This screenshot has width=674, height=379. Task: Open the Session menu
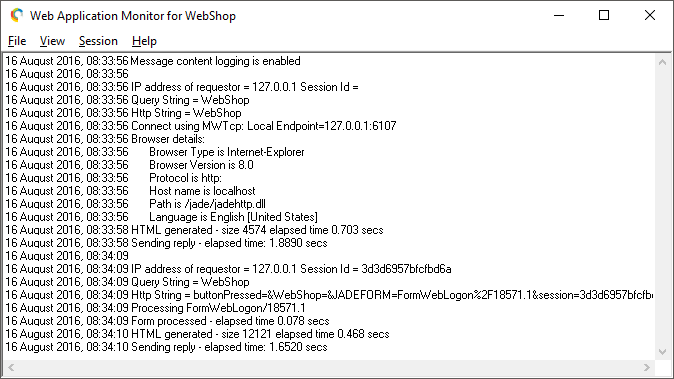pos(98,41)
